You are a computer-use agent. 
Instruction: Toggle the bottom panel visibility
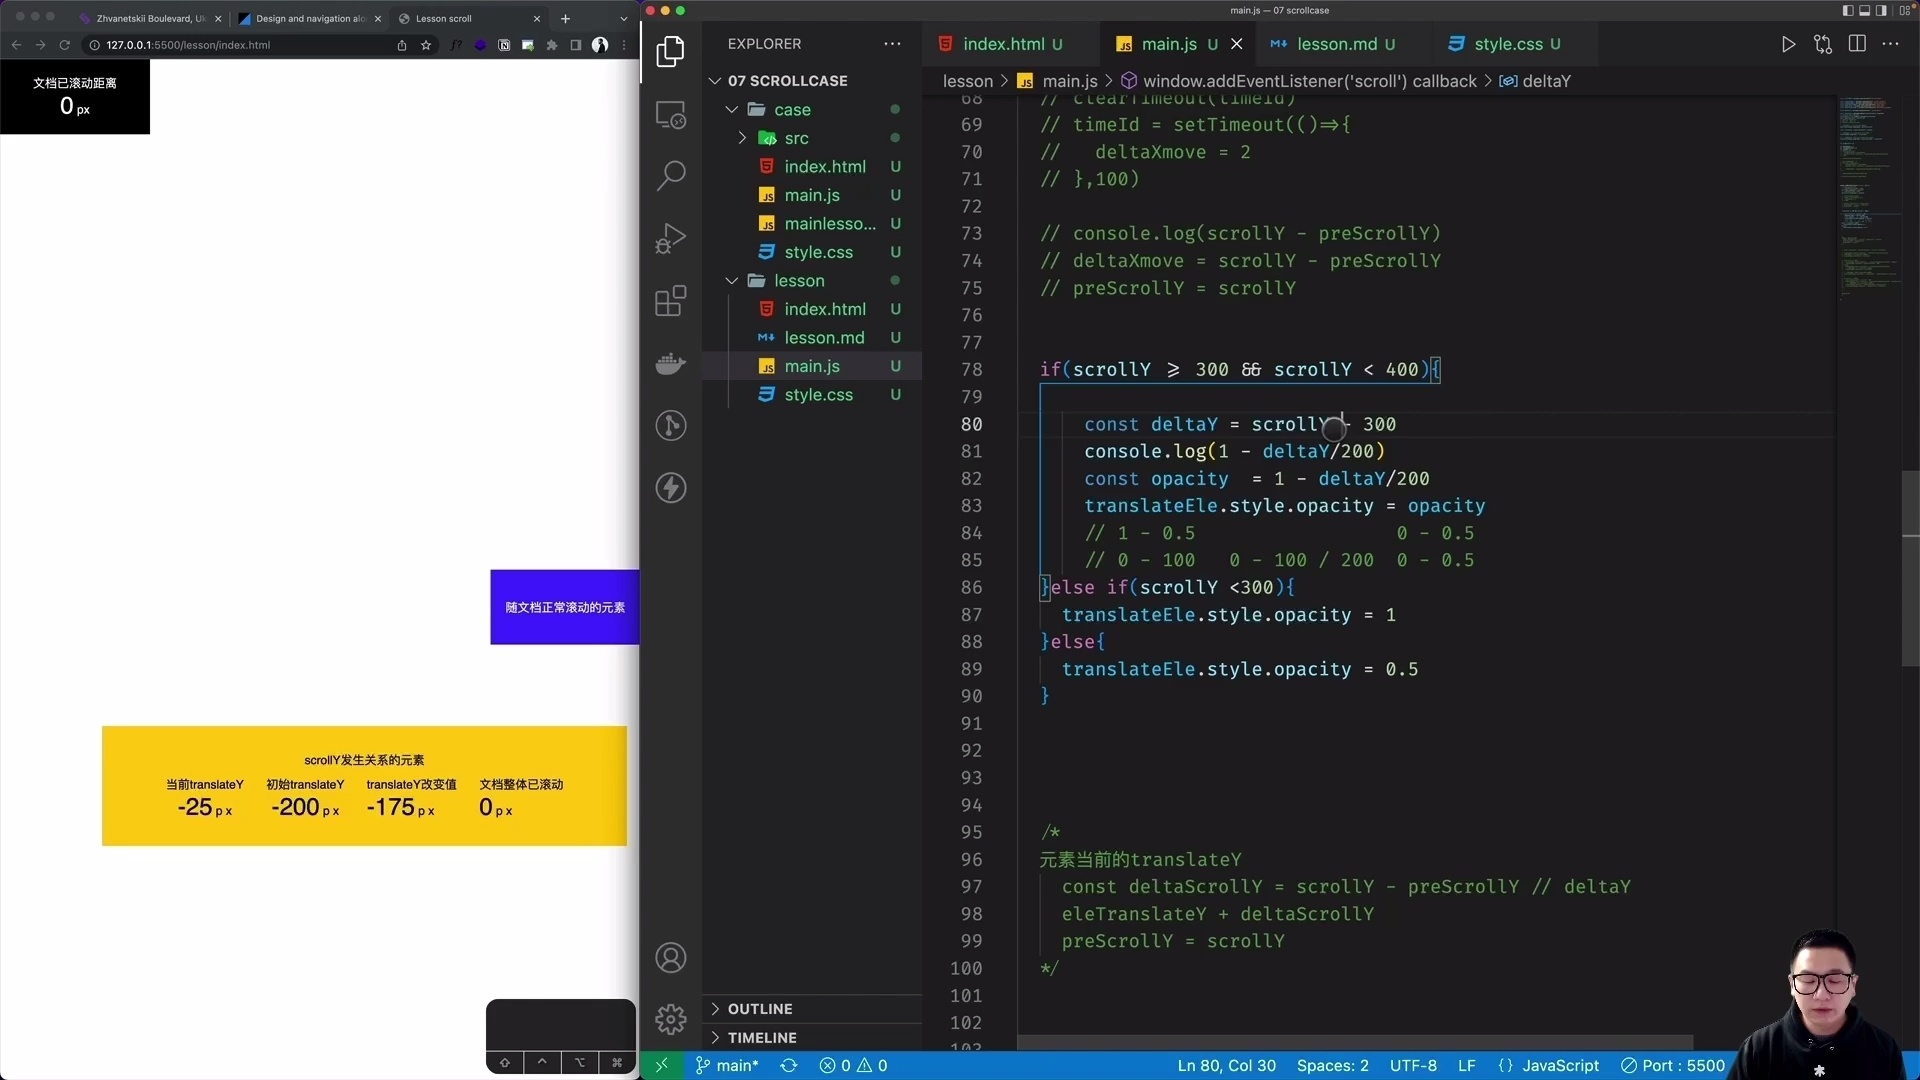pyautogui.click(x=1864, y=10)
